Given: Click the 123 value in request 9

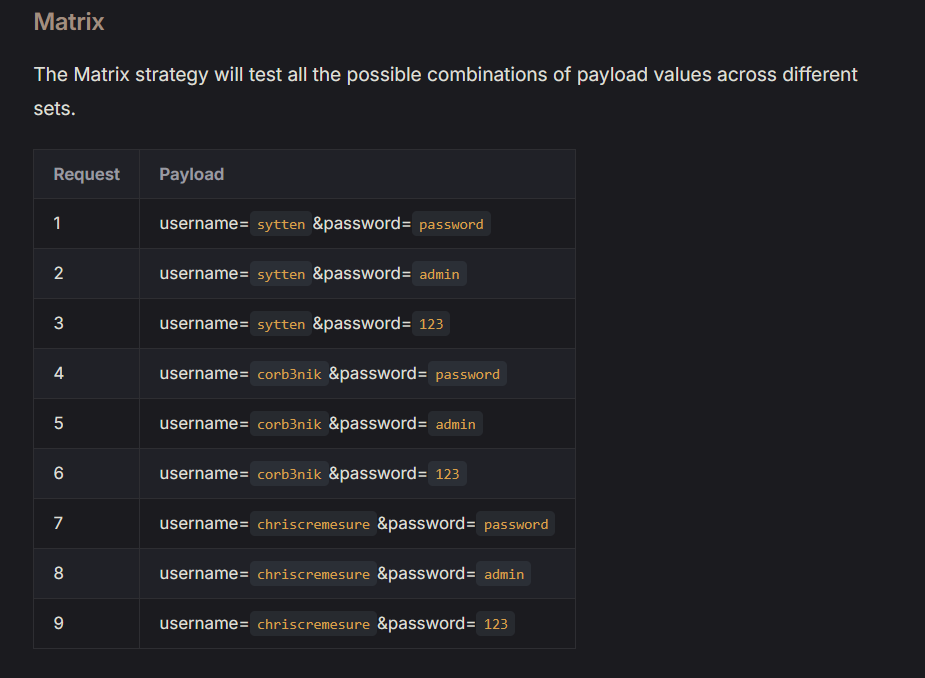Looking at the screenshot, I should (x=495, y=624).
